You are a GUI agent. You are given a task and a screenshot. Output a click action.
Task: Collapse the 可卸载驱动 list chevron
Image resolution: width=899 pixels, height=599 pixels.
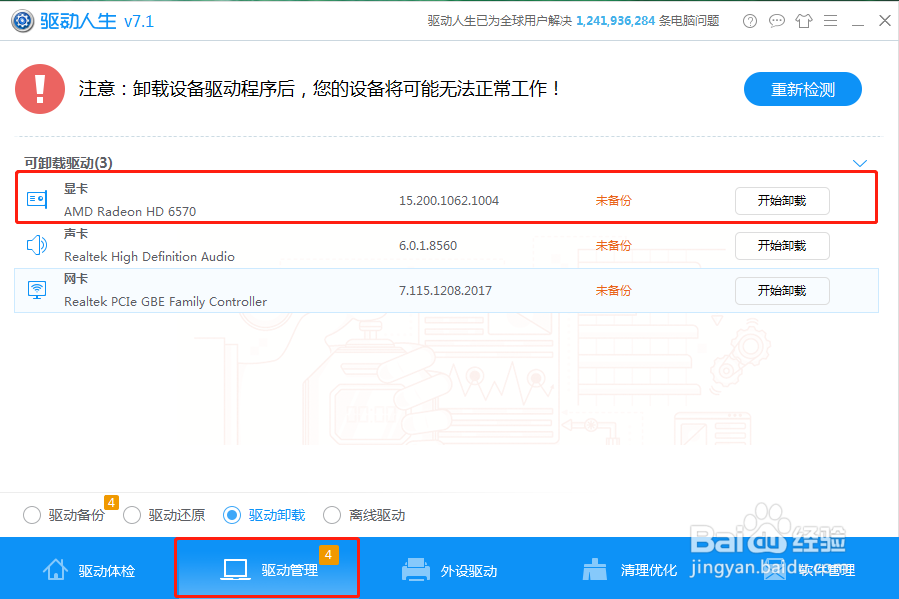tap(859, 163)
